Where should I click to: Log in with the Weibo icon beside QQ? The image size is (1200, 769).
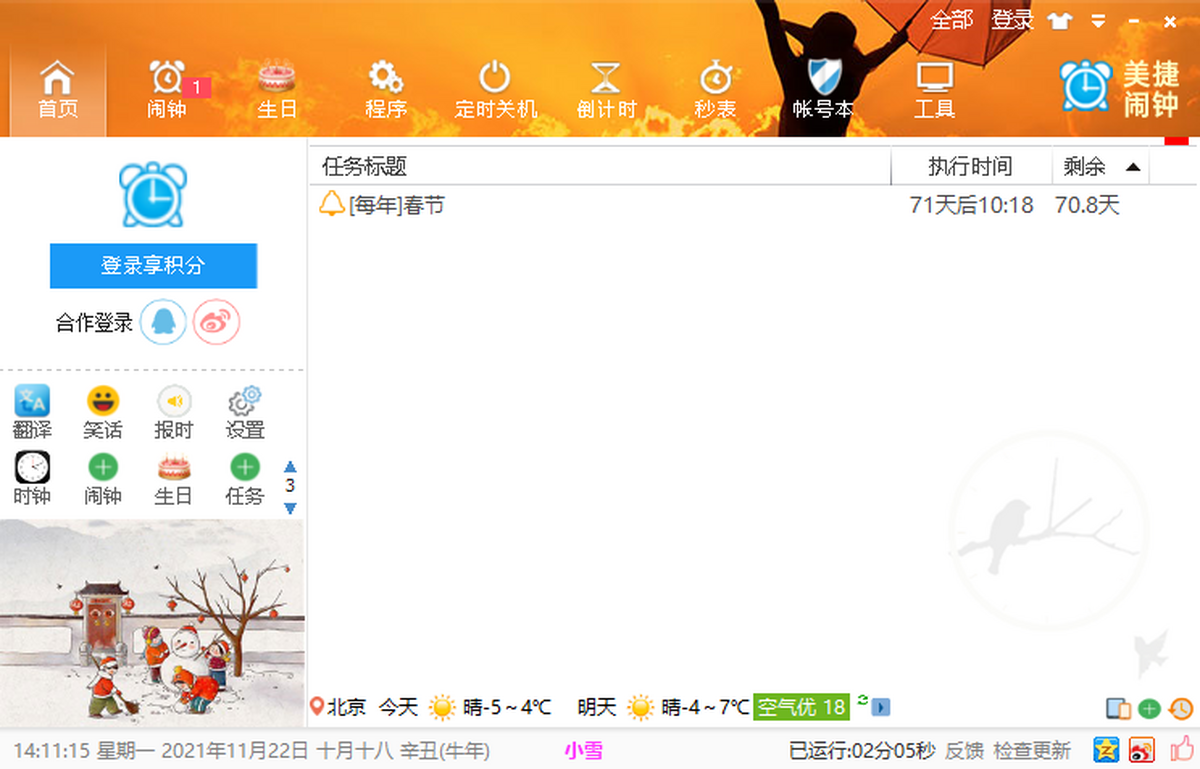(x=216, y=323)
